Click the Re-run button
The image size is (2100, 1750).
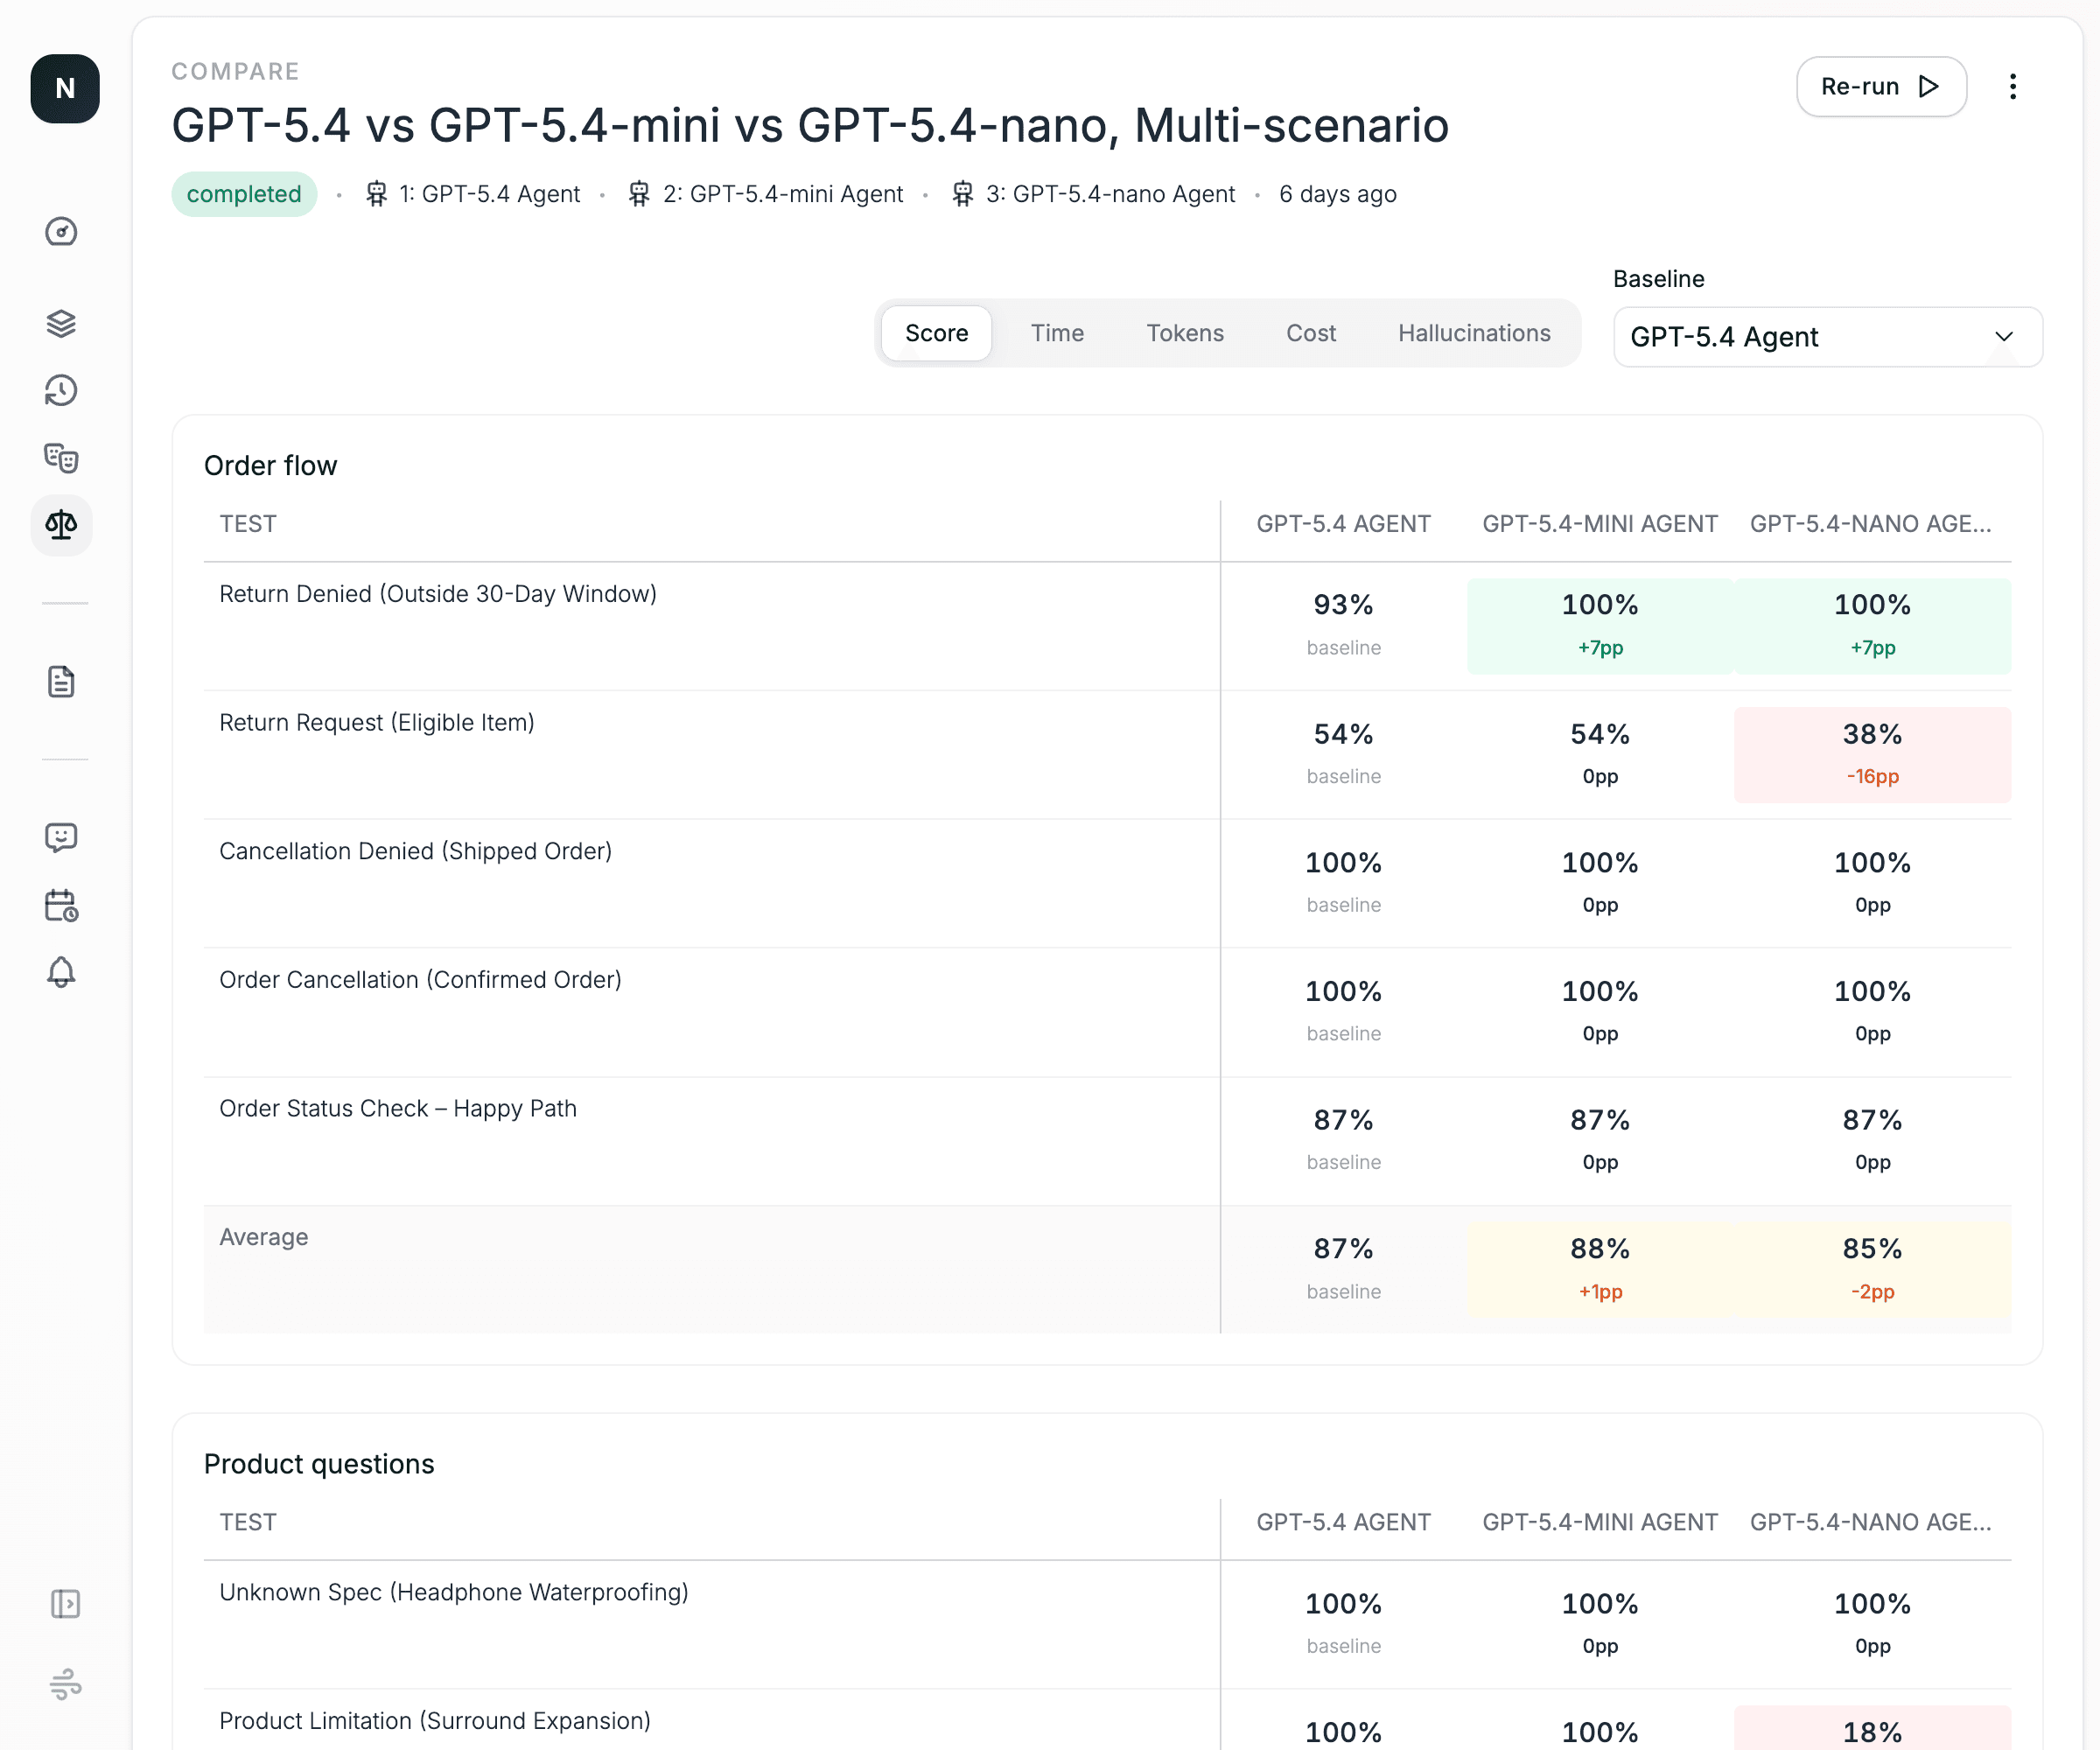point(1880,87)
